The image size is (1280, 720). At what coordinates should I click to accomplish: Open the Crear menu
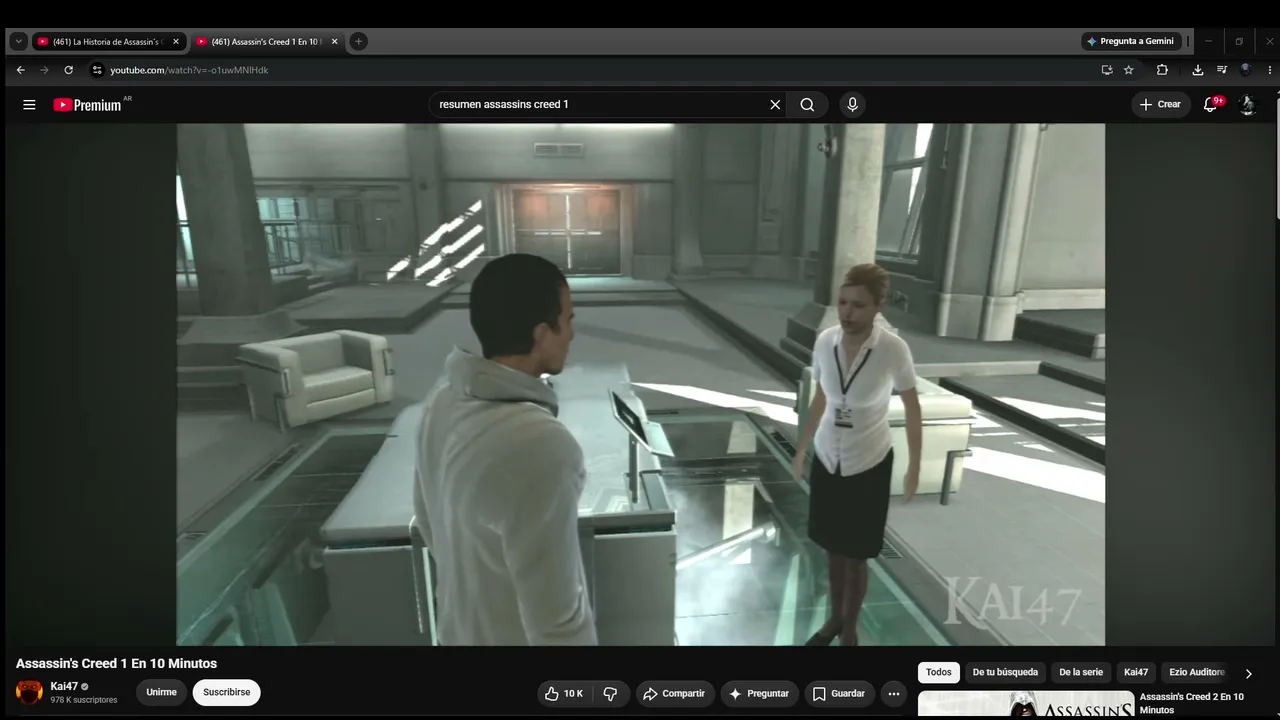(1160, 104)
